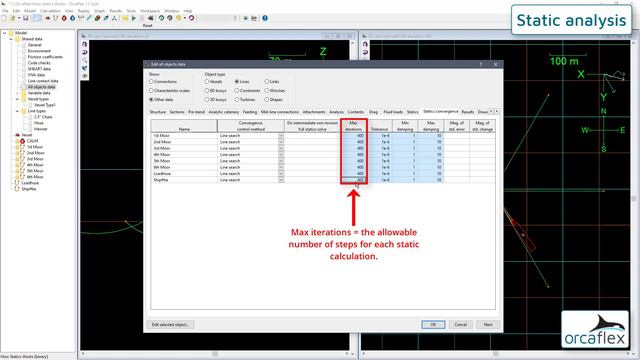Image resolution: width=640 pixels, height=360 pixels.
Task: Click Edit selected object button
Action: (170, 324)
